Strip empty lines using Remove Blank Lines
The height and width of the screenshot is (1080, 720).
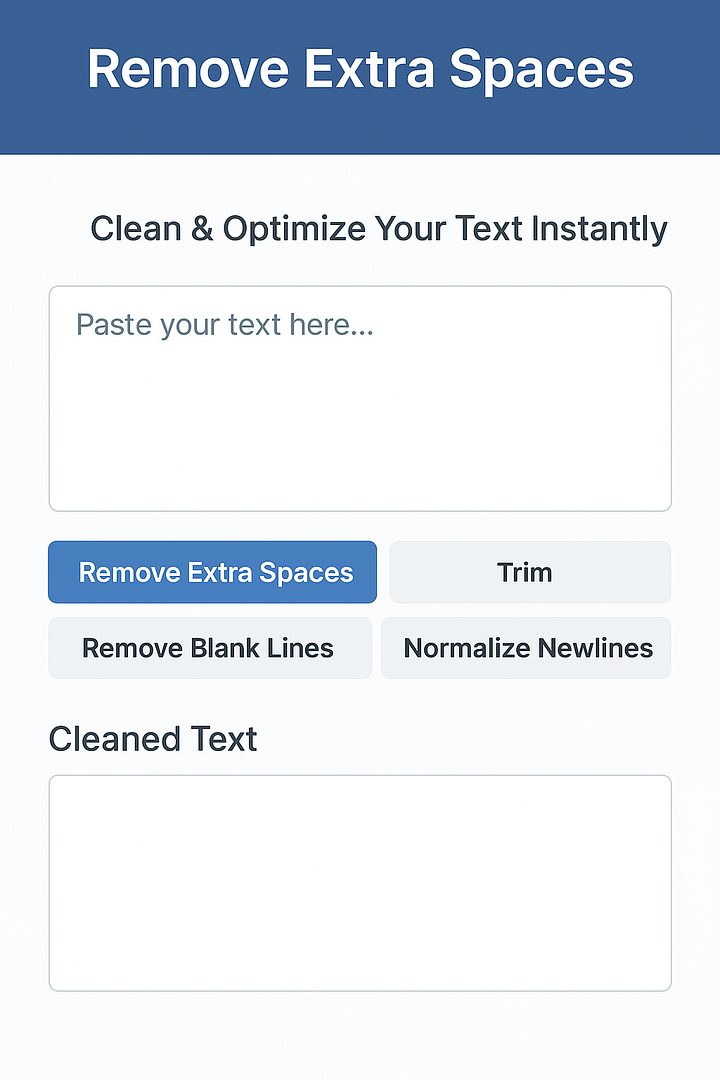(210, 648)
